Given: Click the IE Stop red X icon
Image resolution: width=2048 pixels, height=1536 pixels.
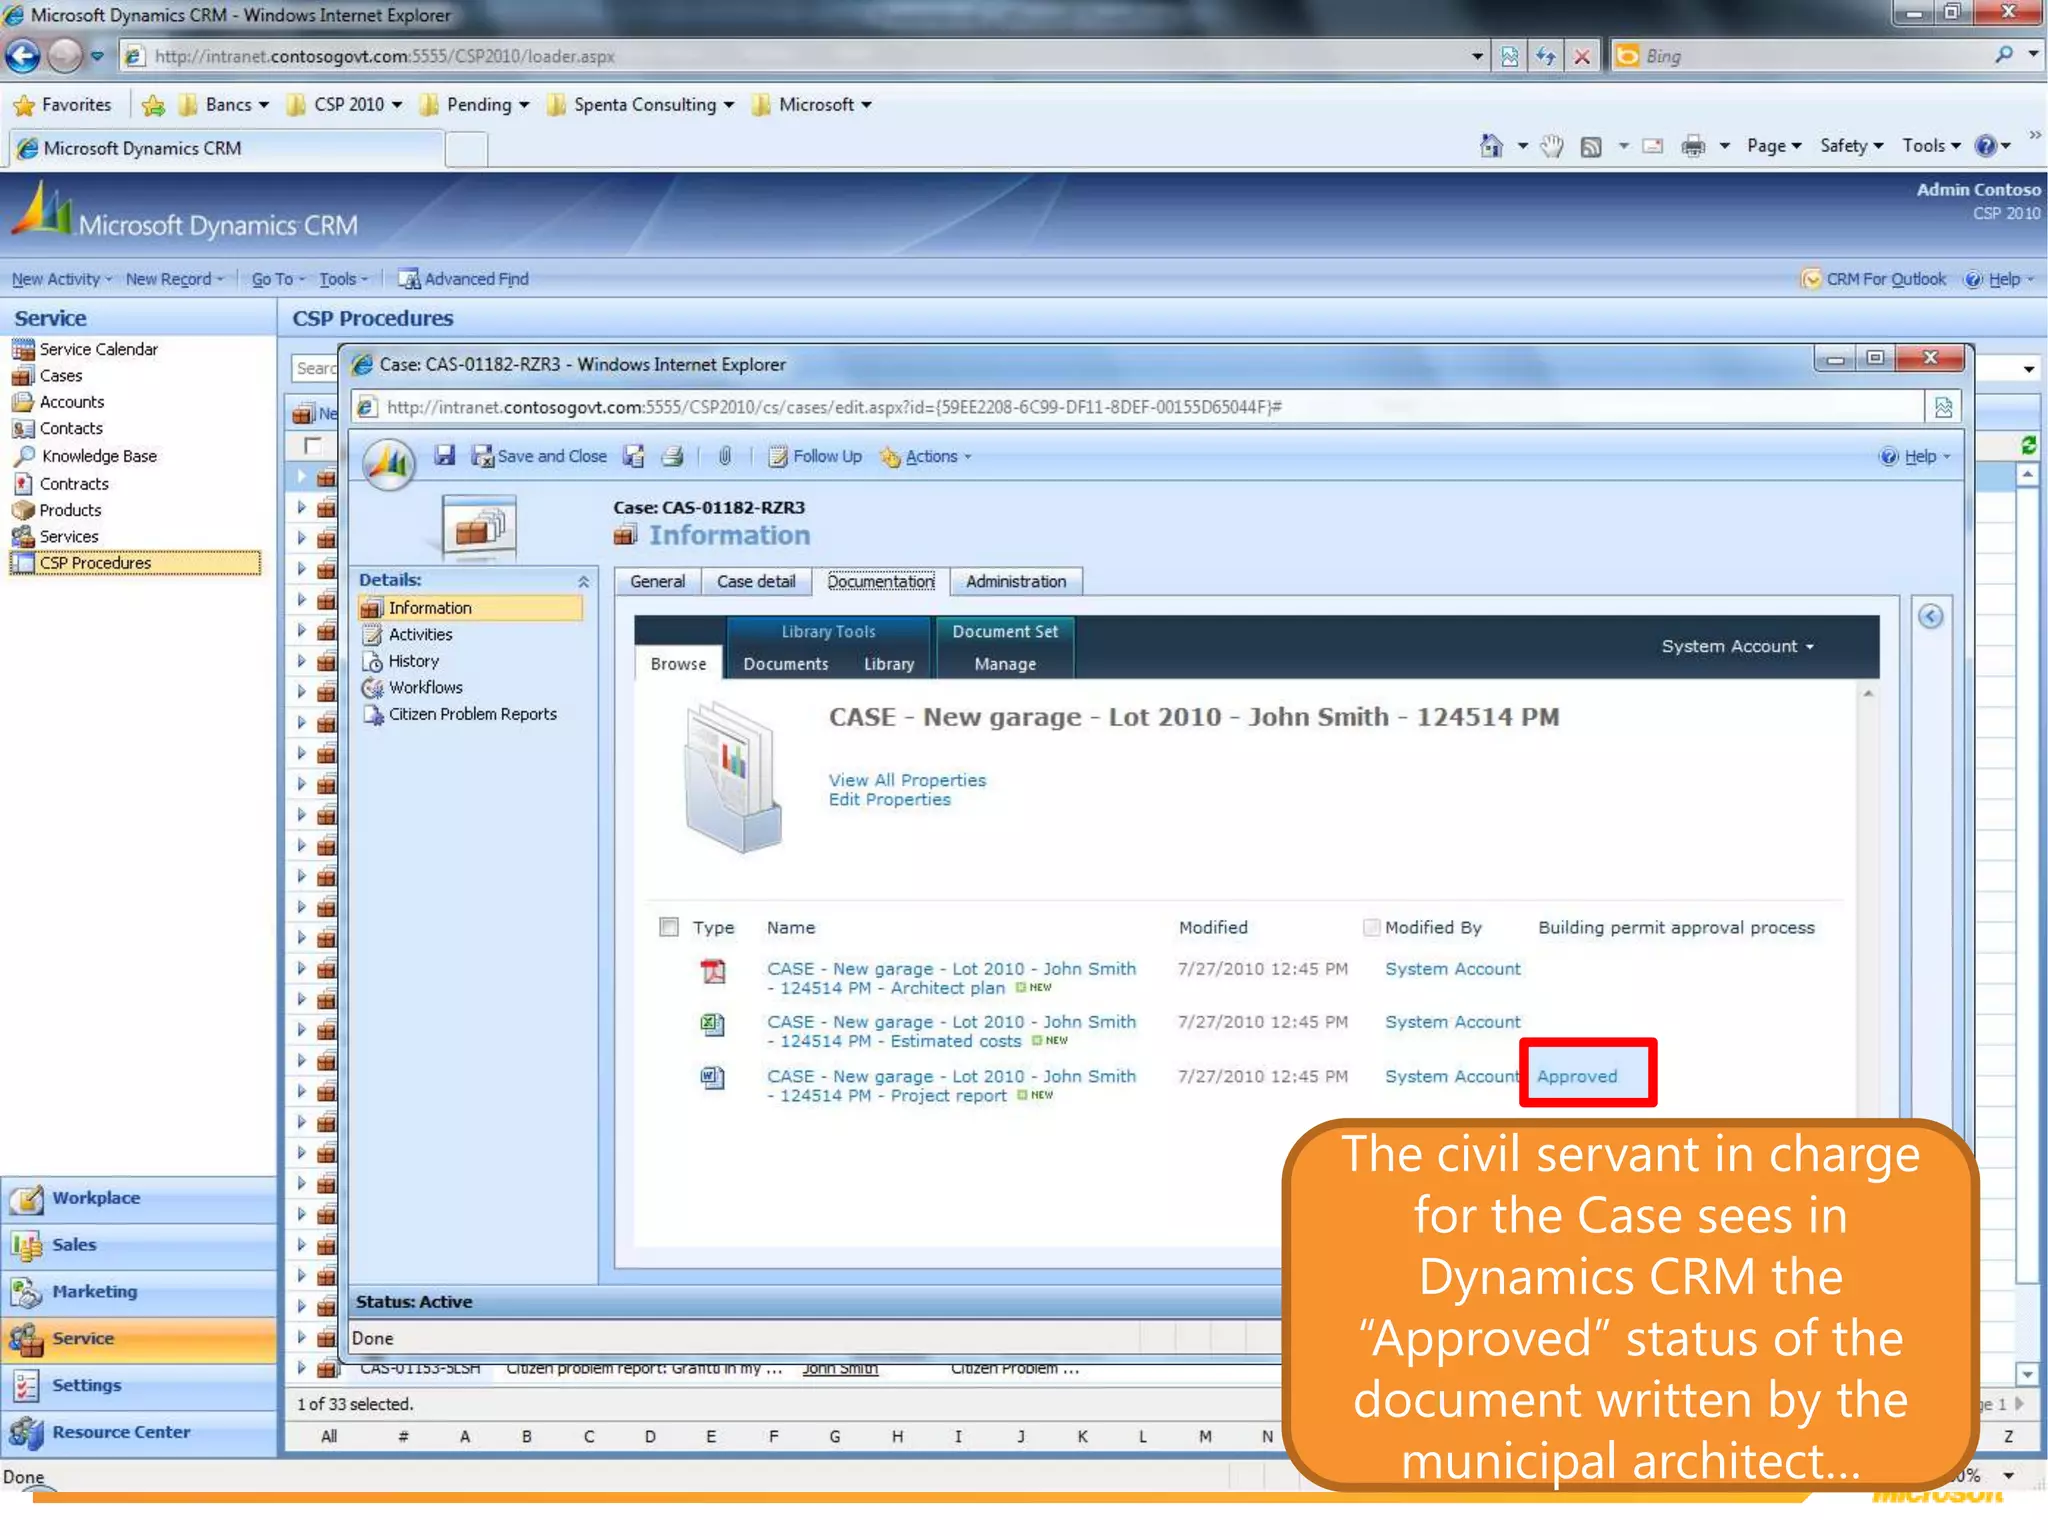Looking at the screenshot, I should [1581, 56].
